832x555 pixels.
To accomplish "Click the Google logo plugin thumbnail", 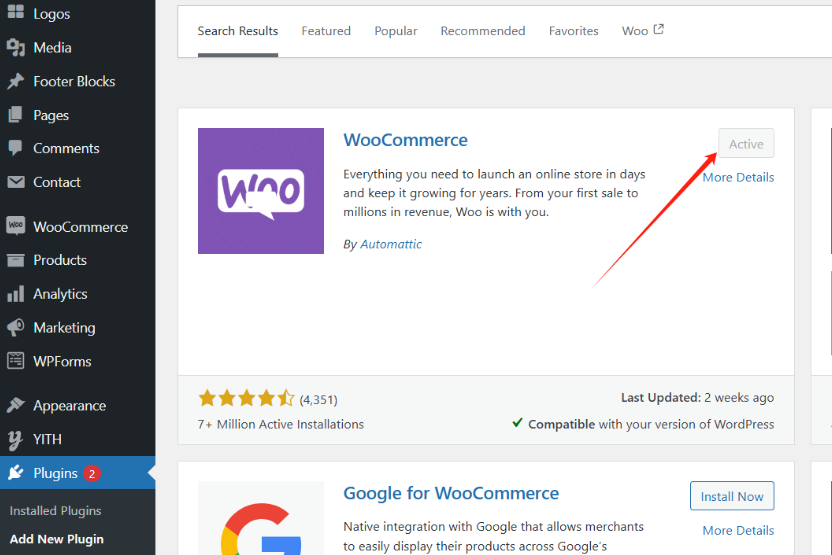I will (x=261, y=518).
